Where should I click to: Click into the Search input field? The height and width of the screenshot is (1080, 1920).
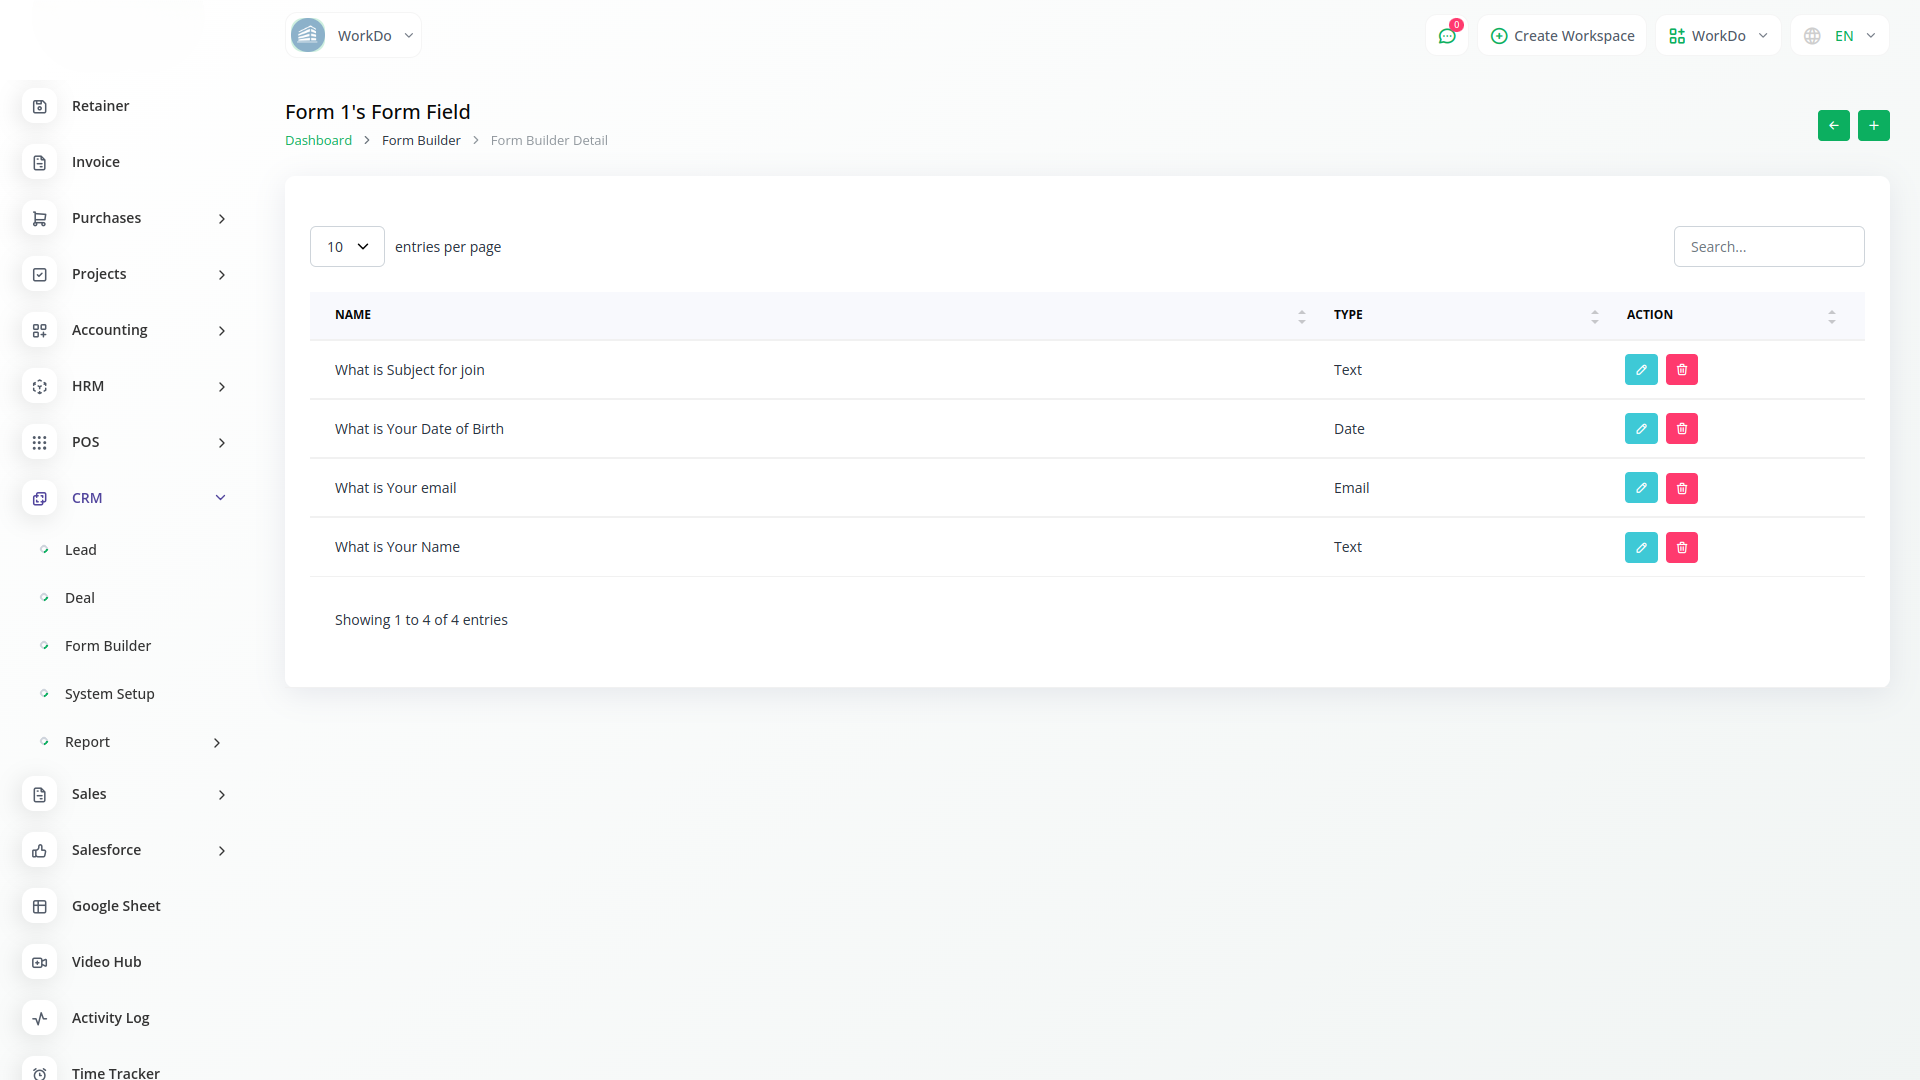tap(1768, 247)
